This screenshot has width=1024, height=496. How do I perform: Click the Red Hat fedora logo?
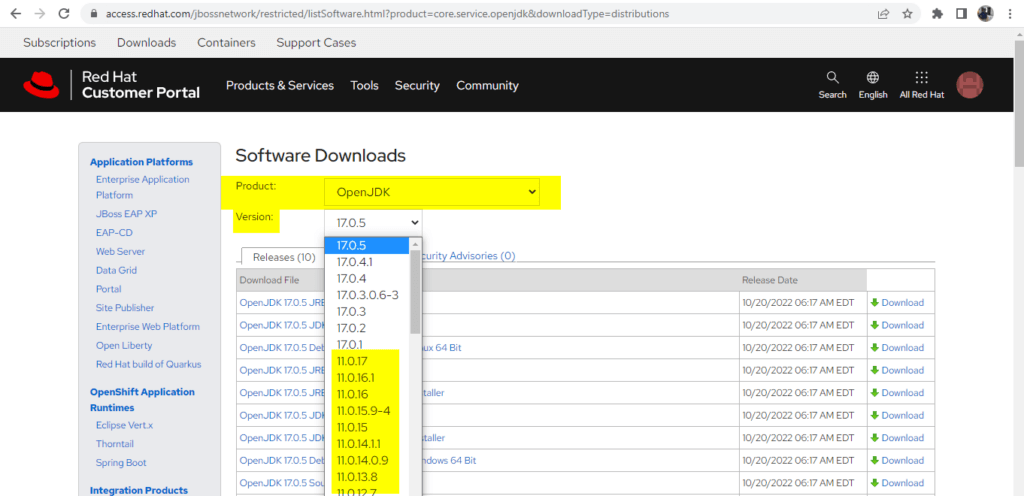(x=41, y=85)
